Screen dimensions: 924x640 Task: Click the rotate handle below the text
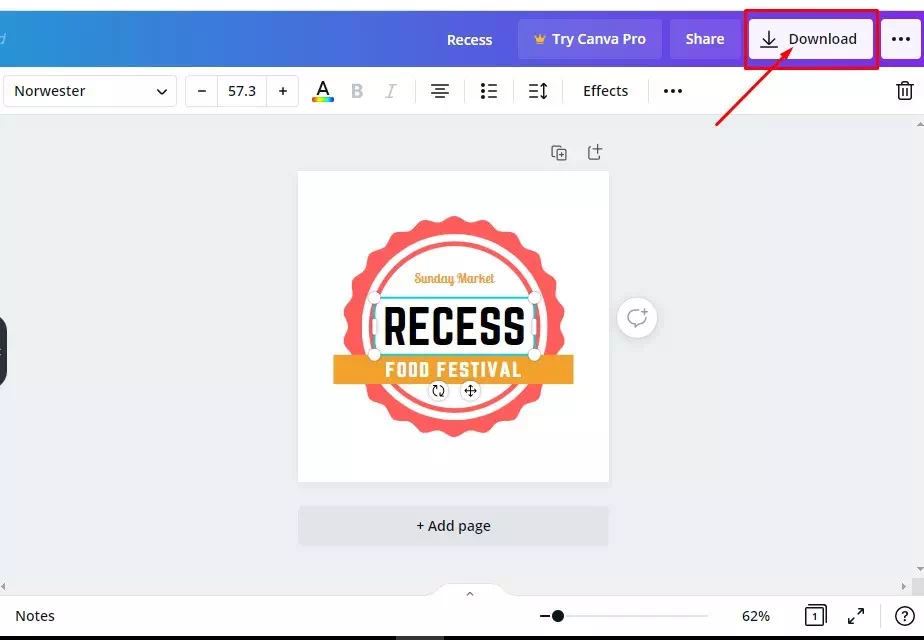coord(438,391)
